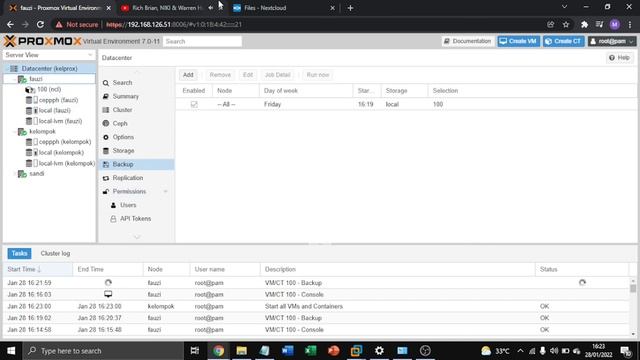Switch to the Cluster log tab
Viewport: 640px width, 360px height.
(55, 253)
